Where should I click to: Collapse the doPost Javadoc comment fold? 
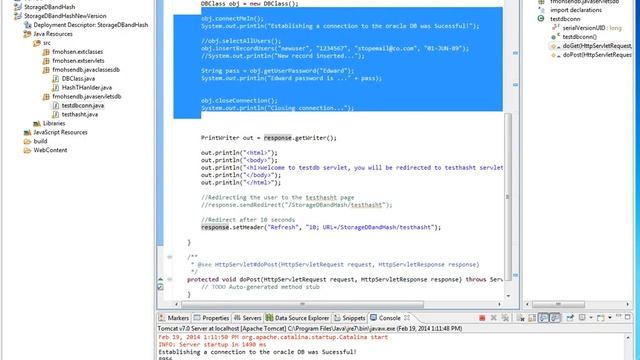pos(170,257)
